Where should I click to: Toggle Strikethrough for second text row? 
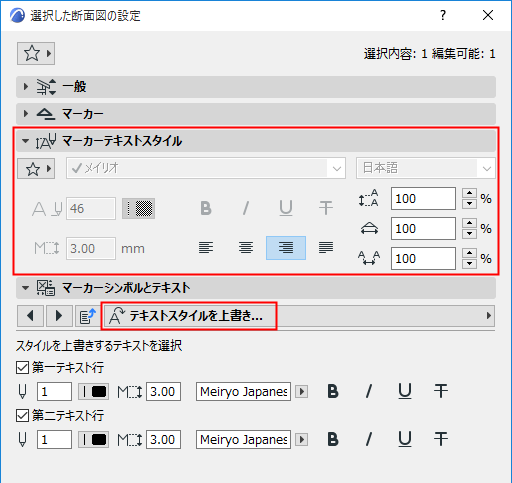441,439
